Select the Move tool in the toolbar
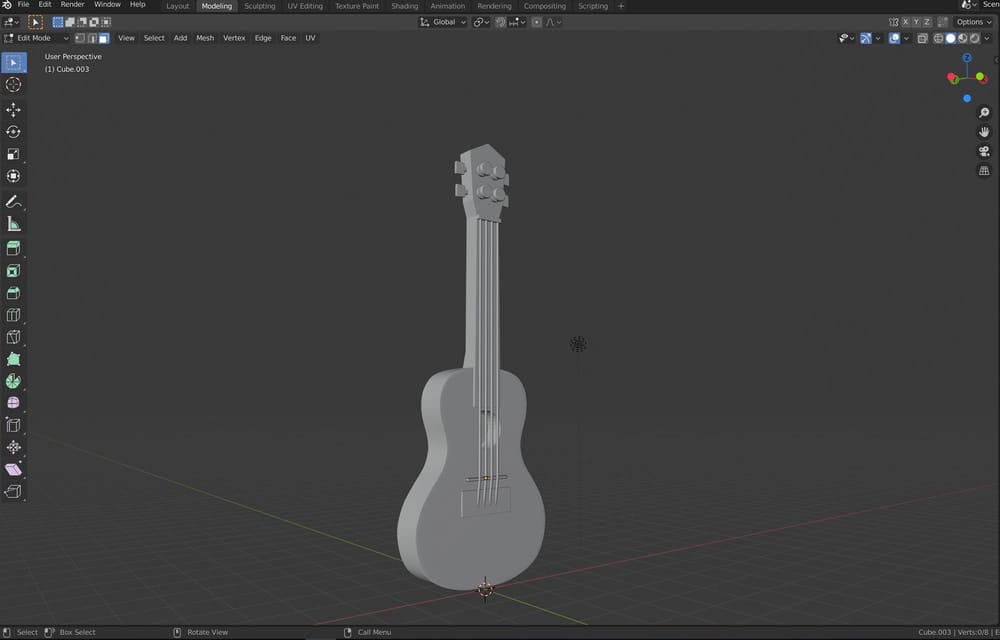This screenshot has height=640, width=1000. click(x=13, y=108)
